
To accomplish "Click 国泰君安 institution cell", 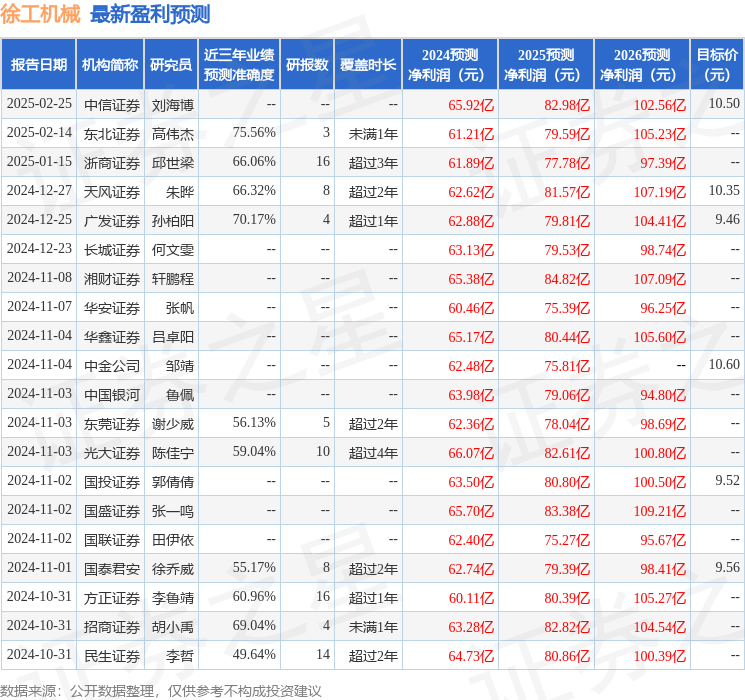I will (x=112, y=569).
